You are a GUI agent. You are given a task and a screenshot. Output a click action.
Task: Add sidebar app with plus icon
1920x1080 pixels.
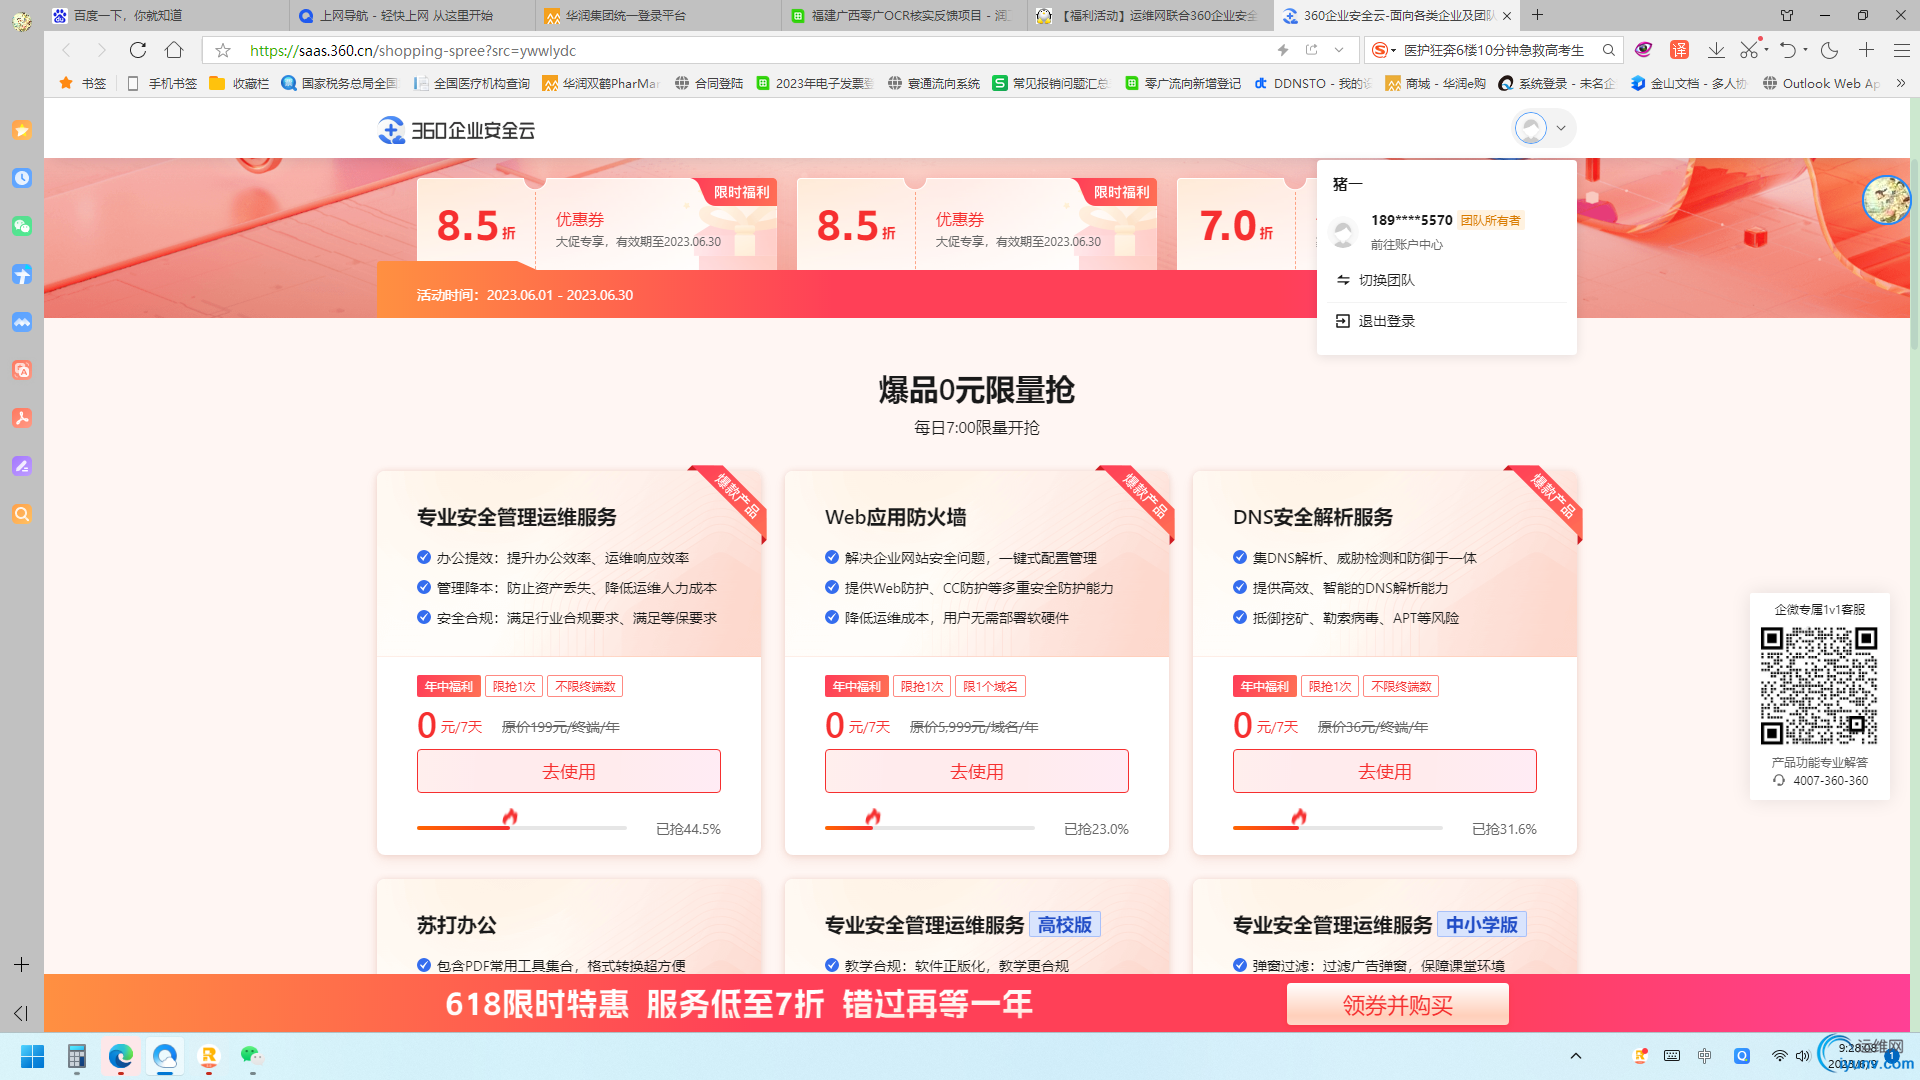click(x=21, y=964)
